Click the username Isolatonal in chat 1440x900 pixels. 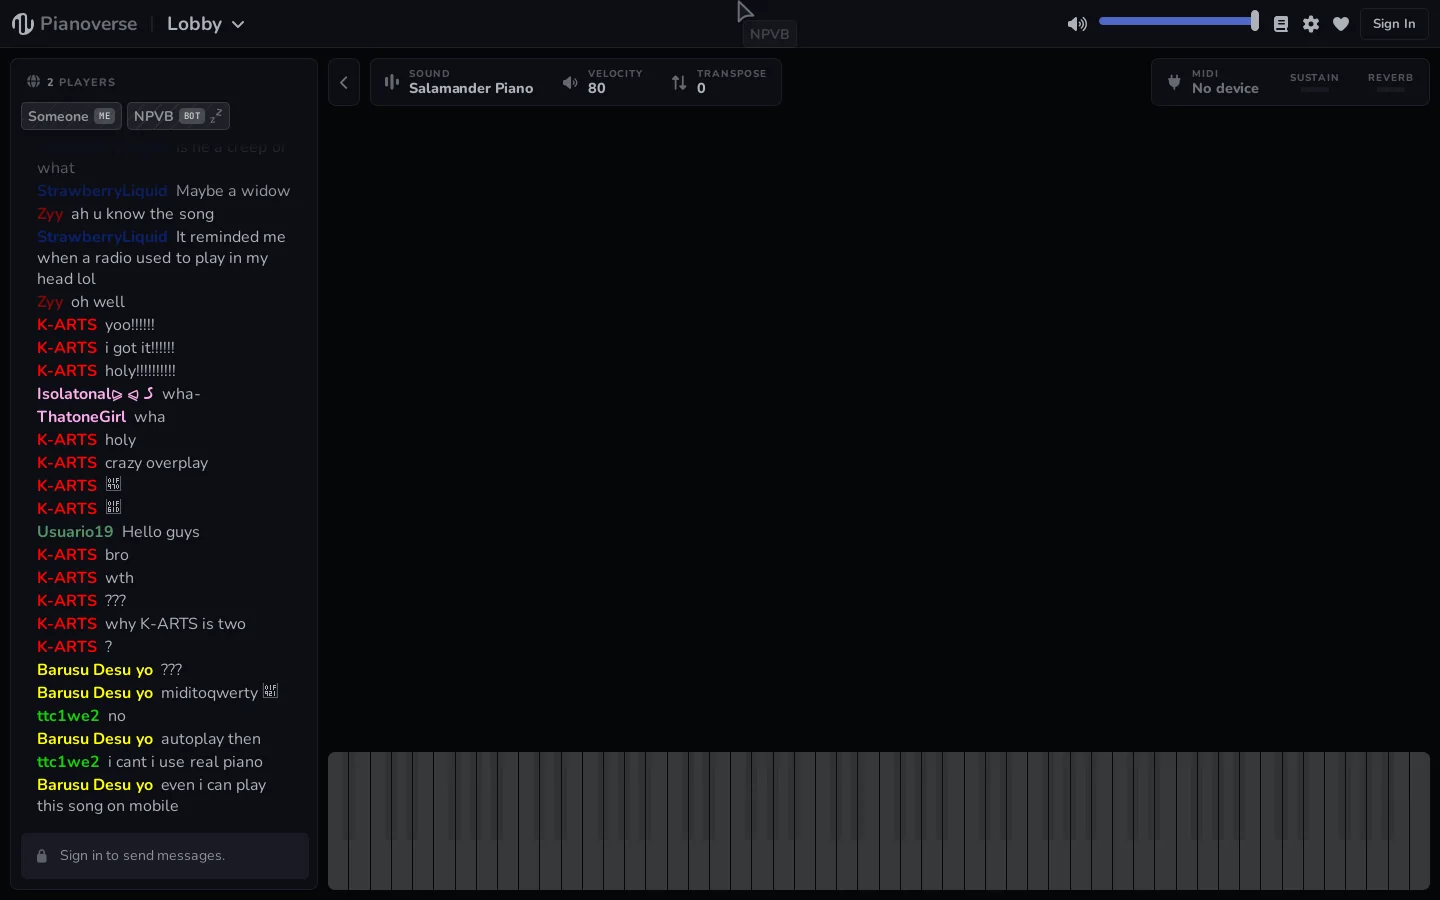[95, 394]
